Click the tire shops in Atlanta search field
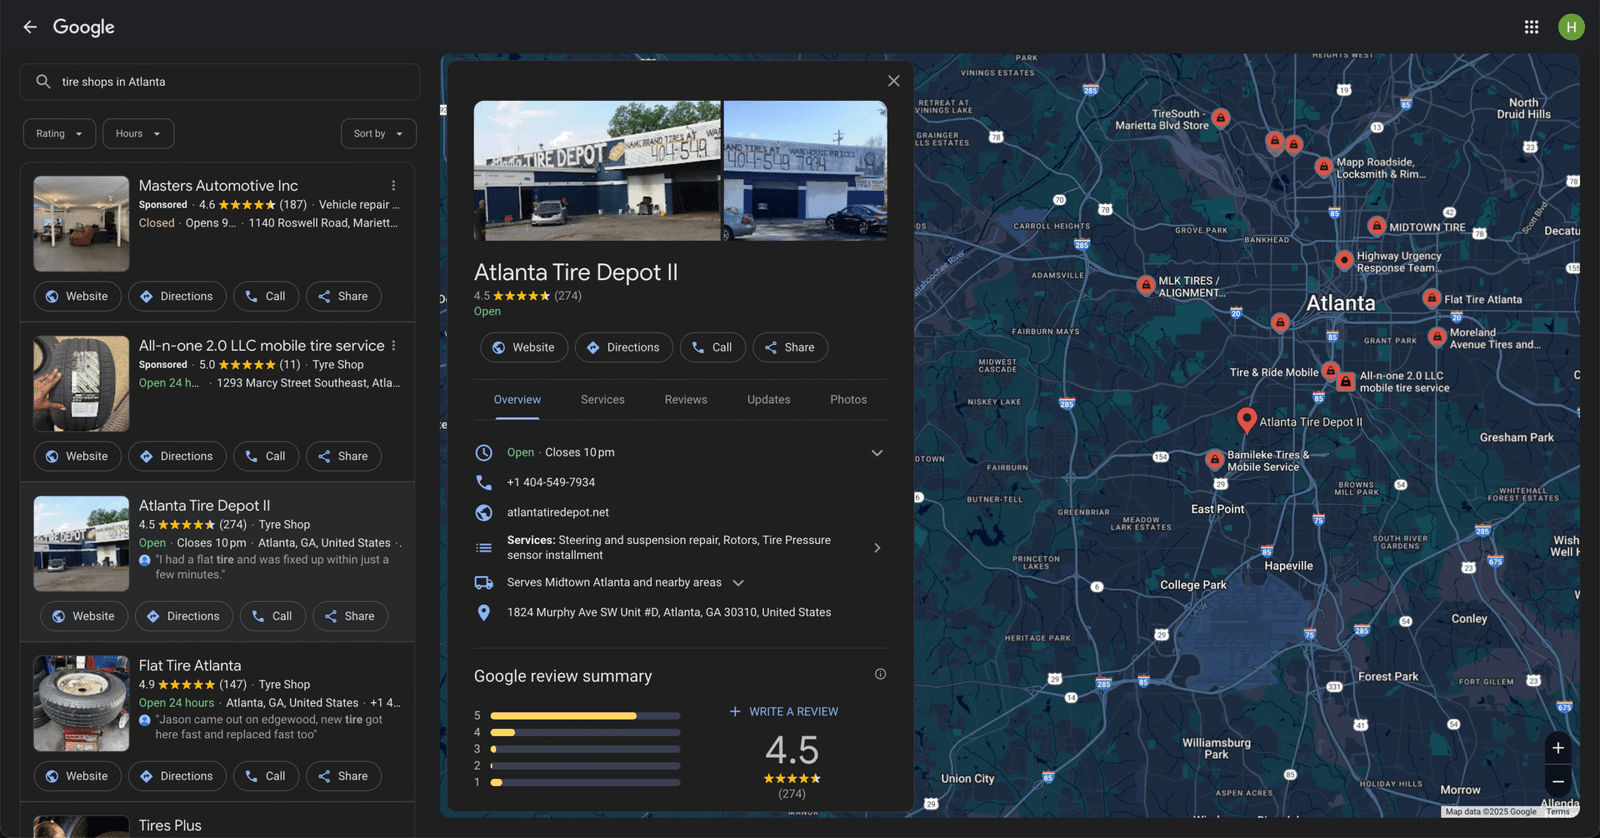 tap(220, 82)
